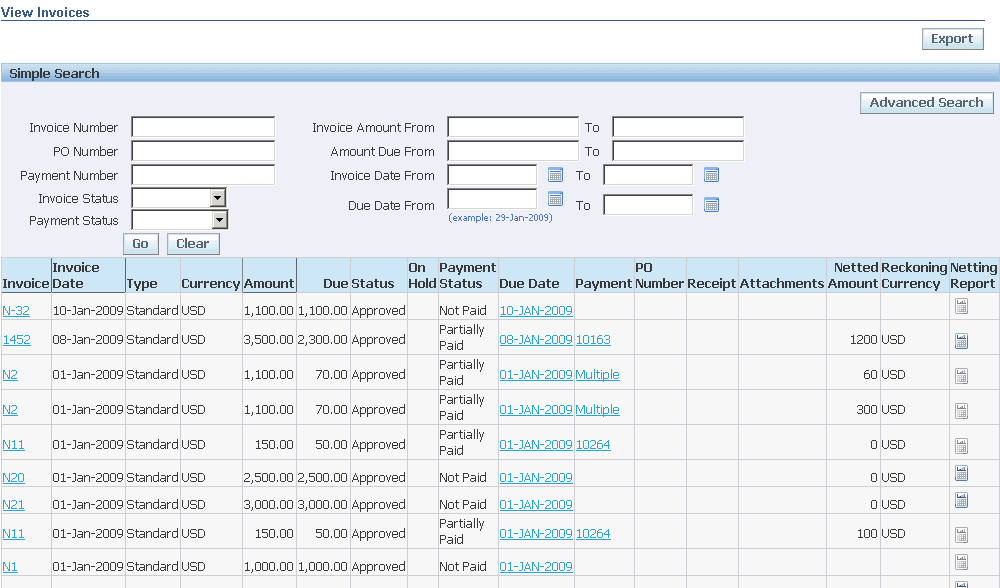The height and width of the screenshot is (588, 1000).
Task: Open calendar picker for Invoice Date To
Action: pyautogui.click(x=711, y=175)
